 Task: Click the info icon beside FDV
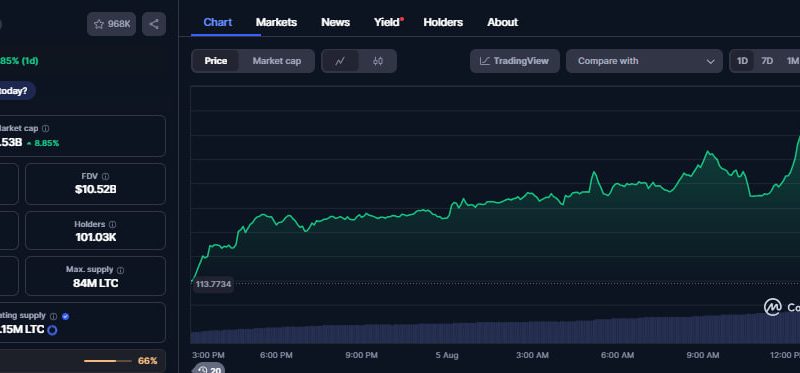[x=105, y=177]
